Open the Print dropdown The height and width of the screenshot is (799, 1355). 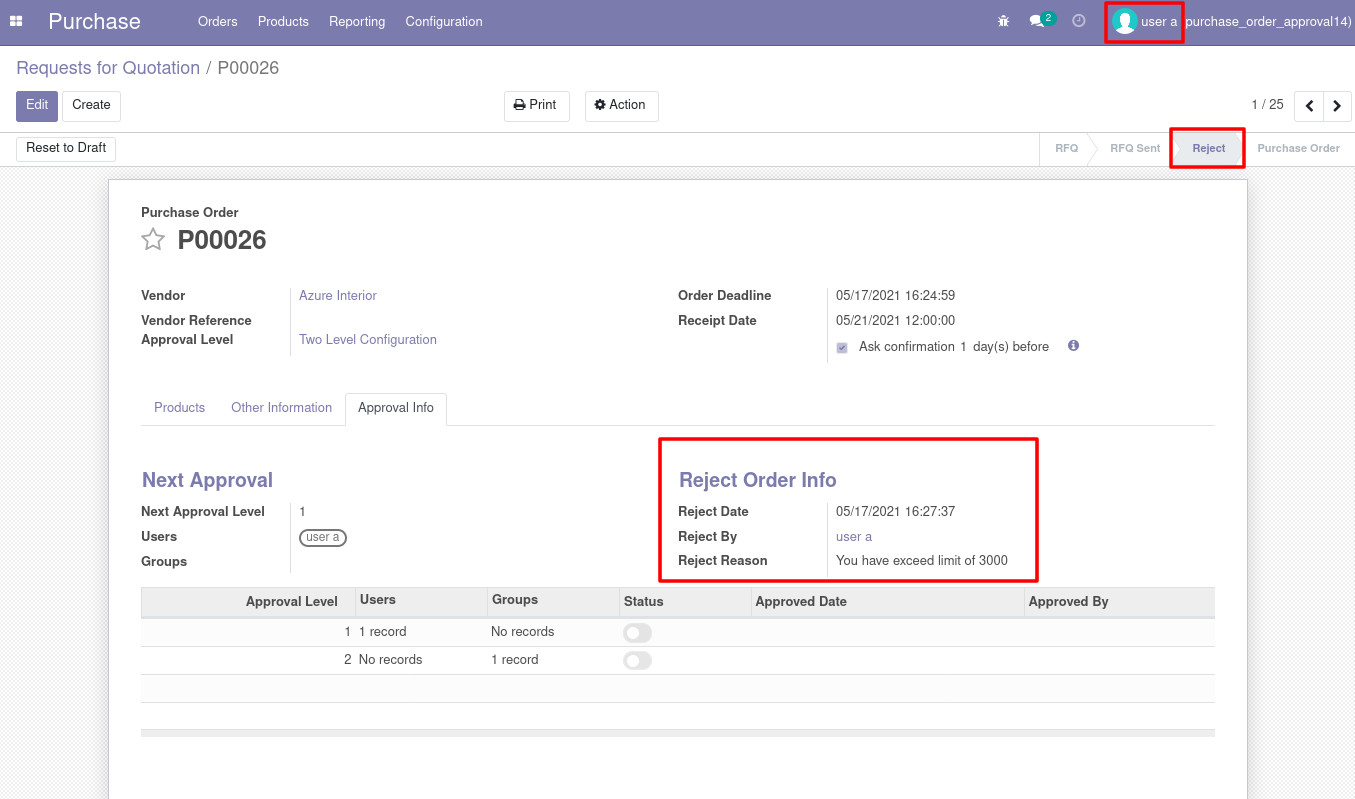[x=536, y=106]
